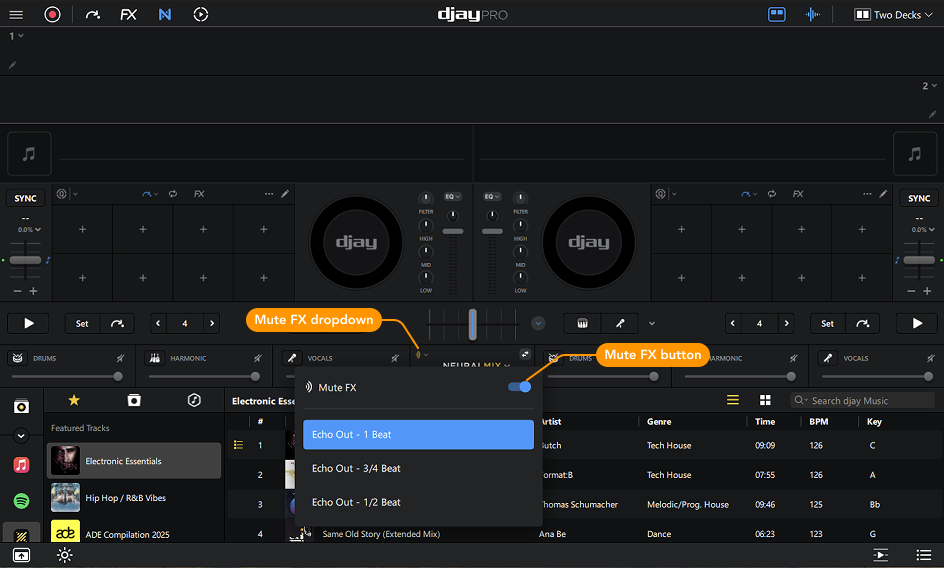Increase right deck loop length arrow

point(786,323)
